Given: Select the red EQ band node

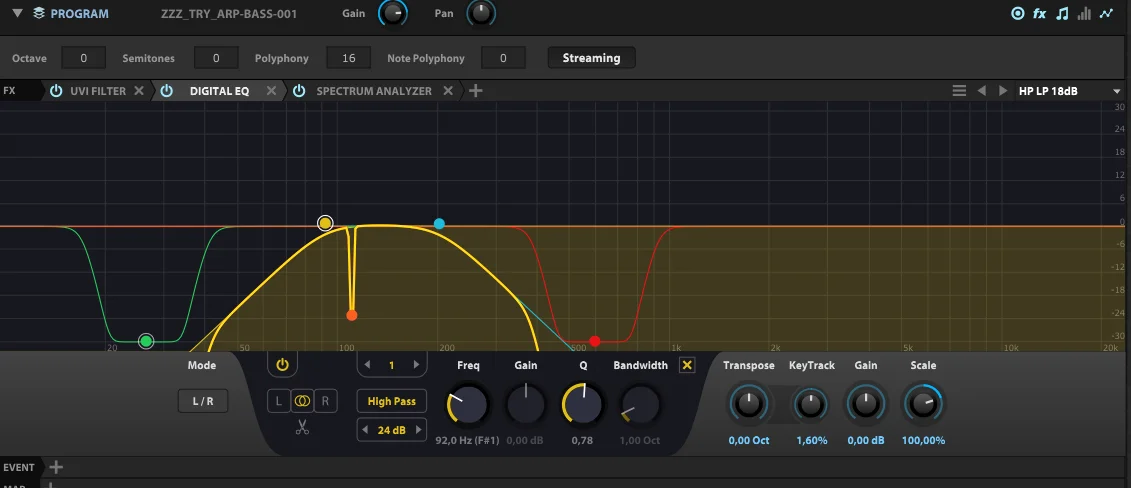Looking at the screenshot, I should (x=594, y=341).
